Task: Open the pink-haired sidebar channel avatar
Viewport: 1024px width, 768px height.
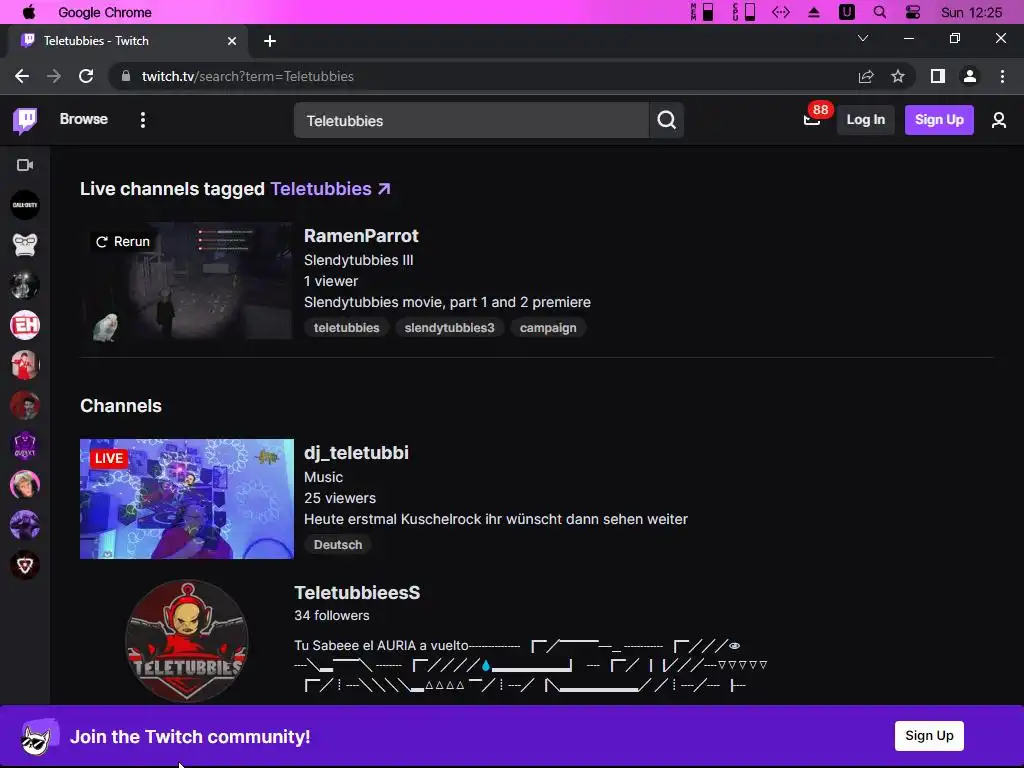Action: (x=25, y=485)
